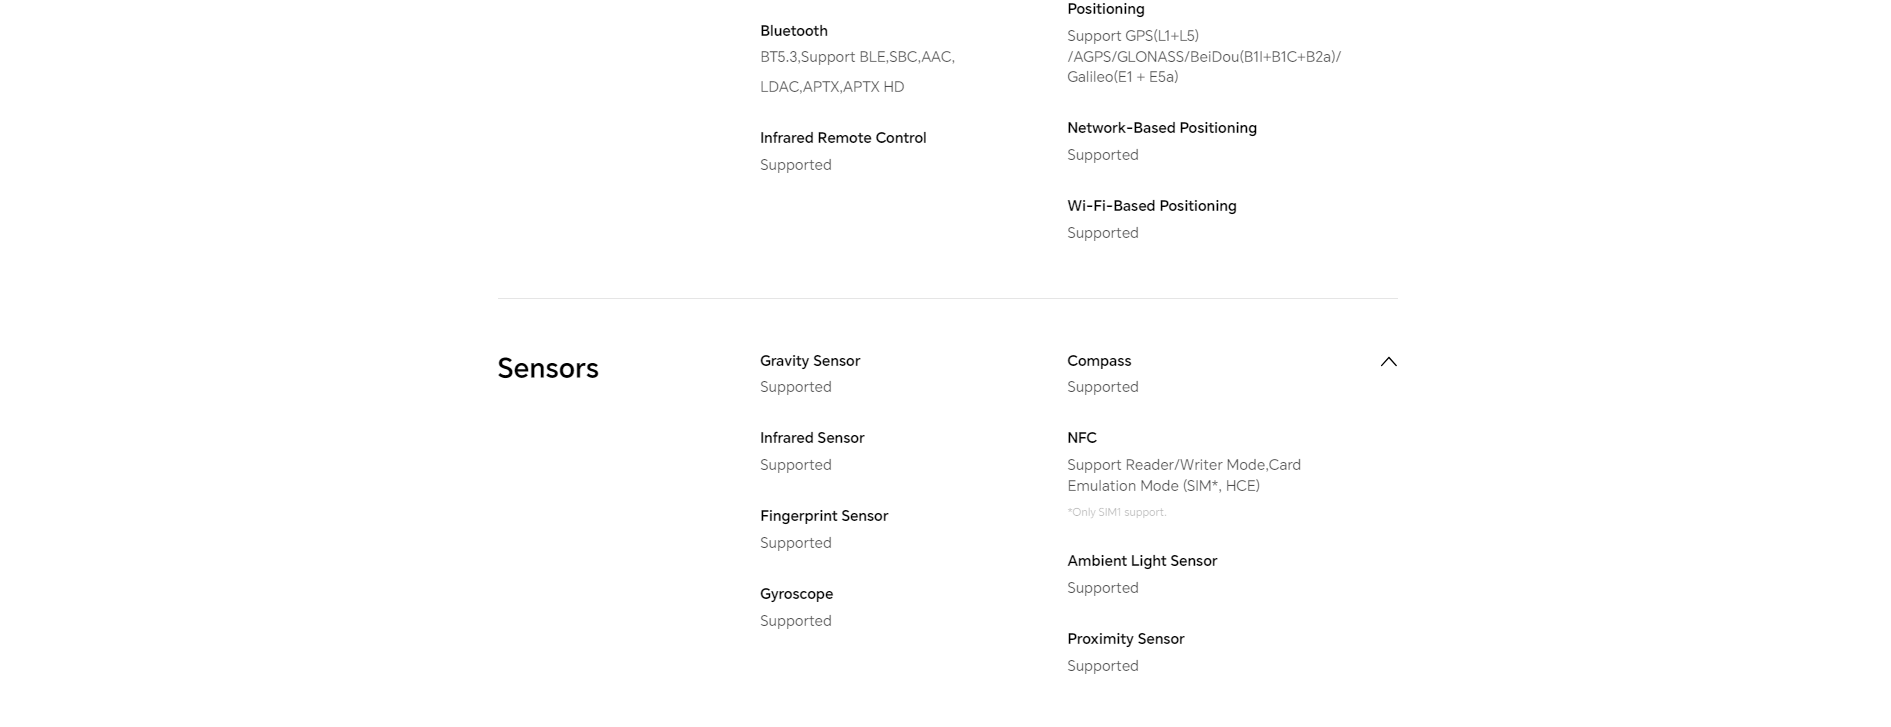Select the Gyroscope spec label
Screen dimensions: 1891x727
point(796,594)
